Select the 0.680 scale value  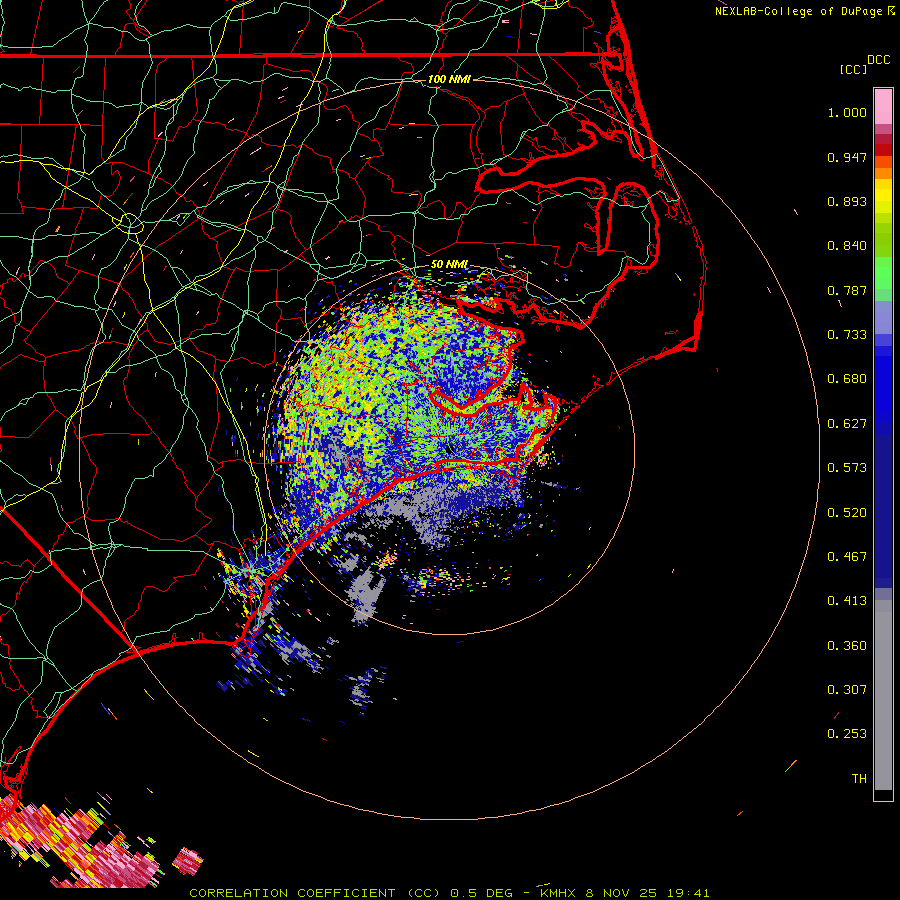point(847,379)
